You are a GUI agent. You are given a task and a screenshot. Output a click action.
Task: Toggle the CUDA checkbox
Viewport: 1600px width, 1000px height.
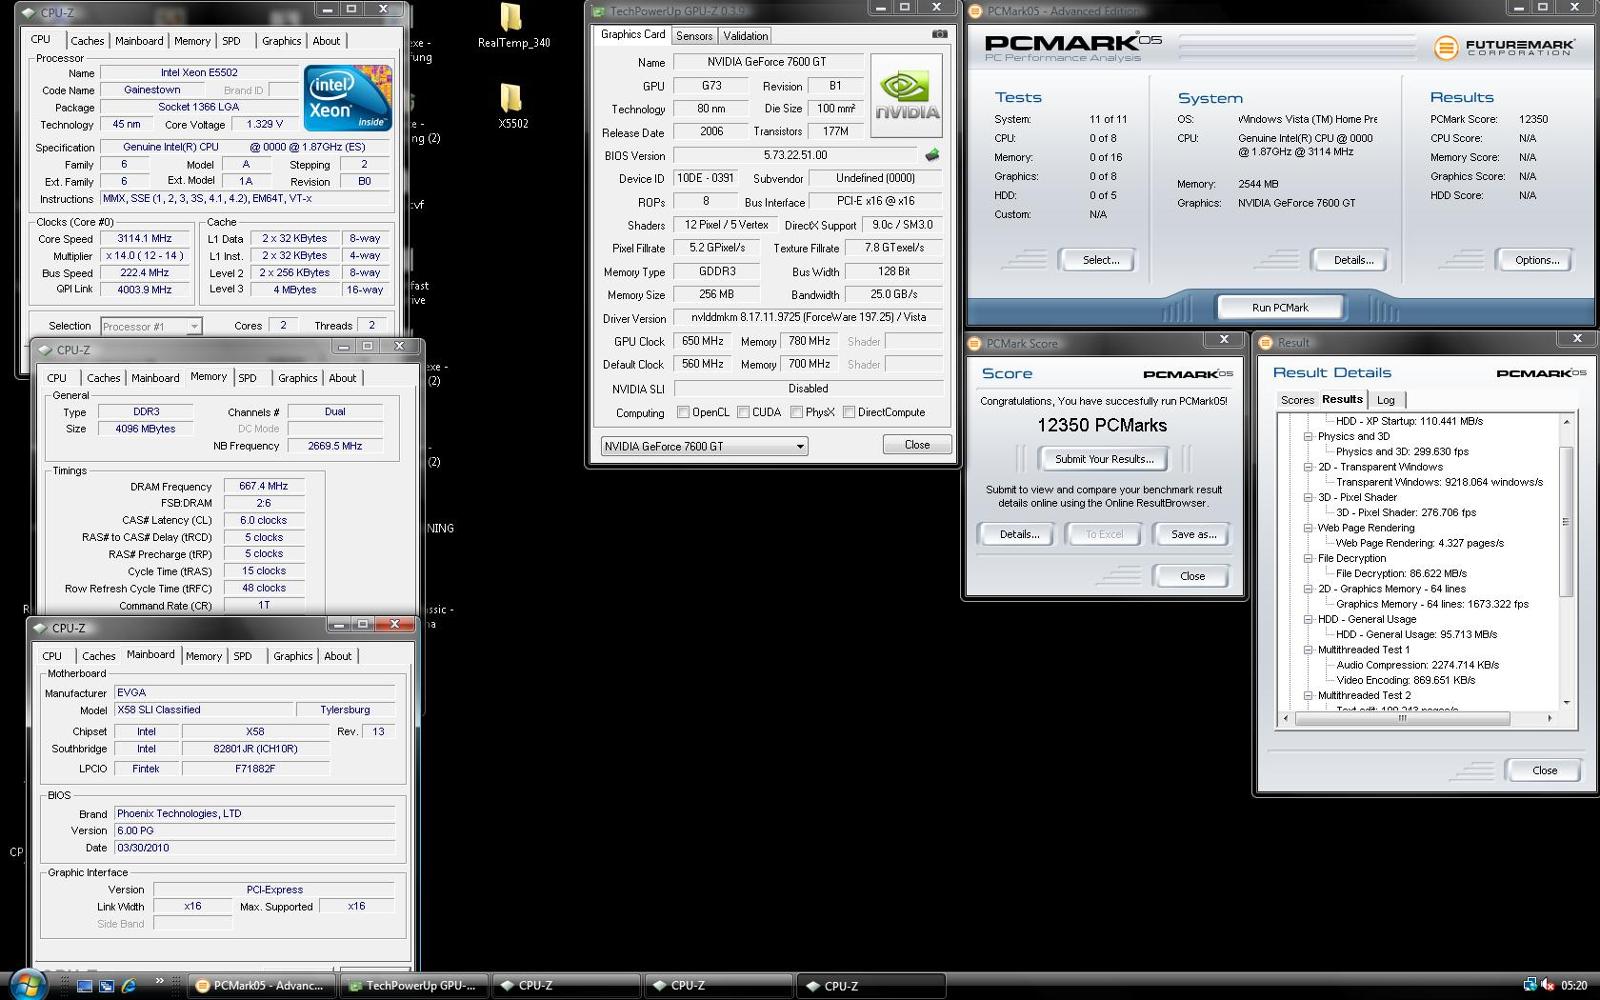click(743, 412)
